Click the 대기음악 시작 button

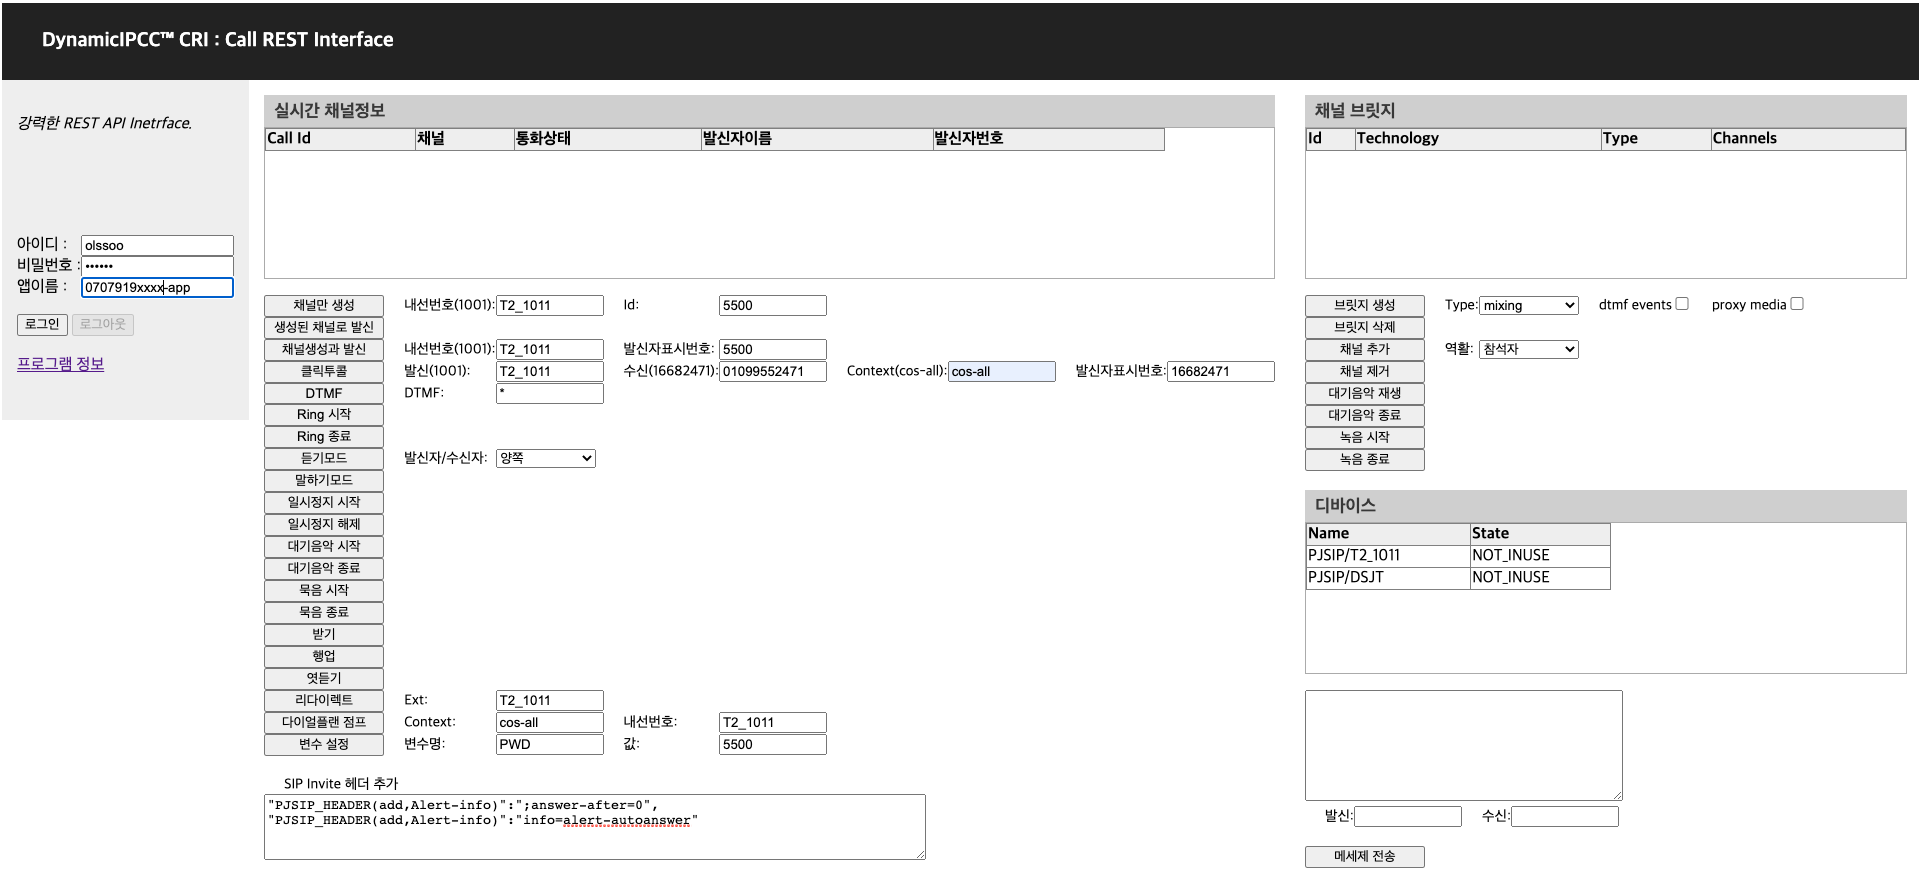(324, 546)
